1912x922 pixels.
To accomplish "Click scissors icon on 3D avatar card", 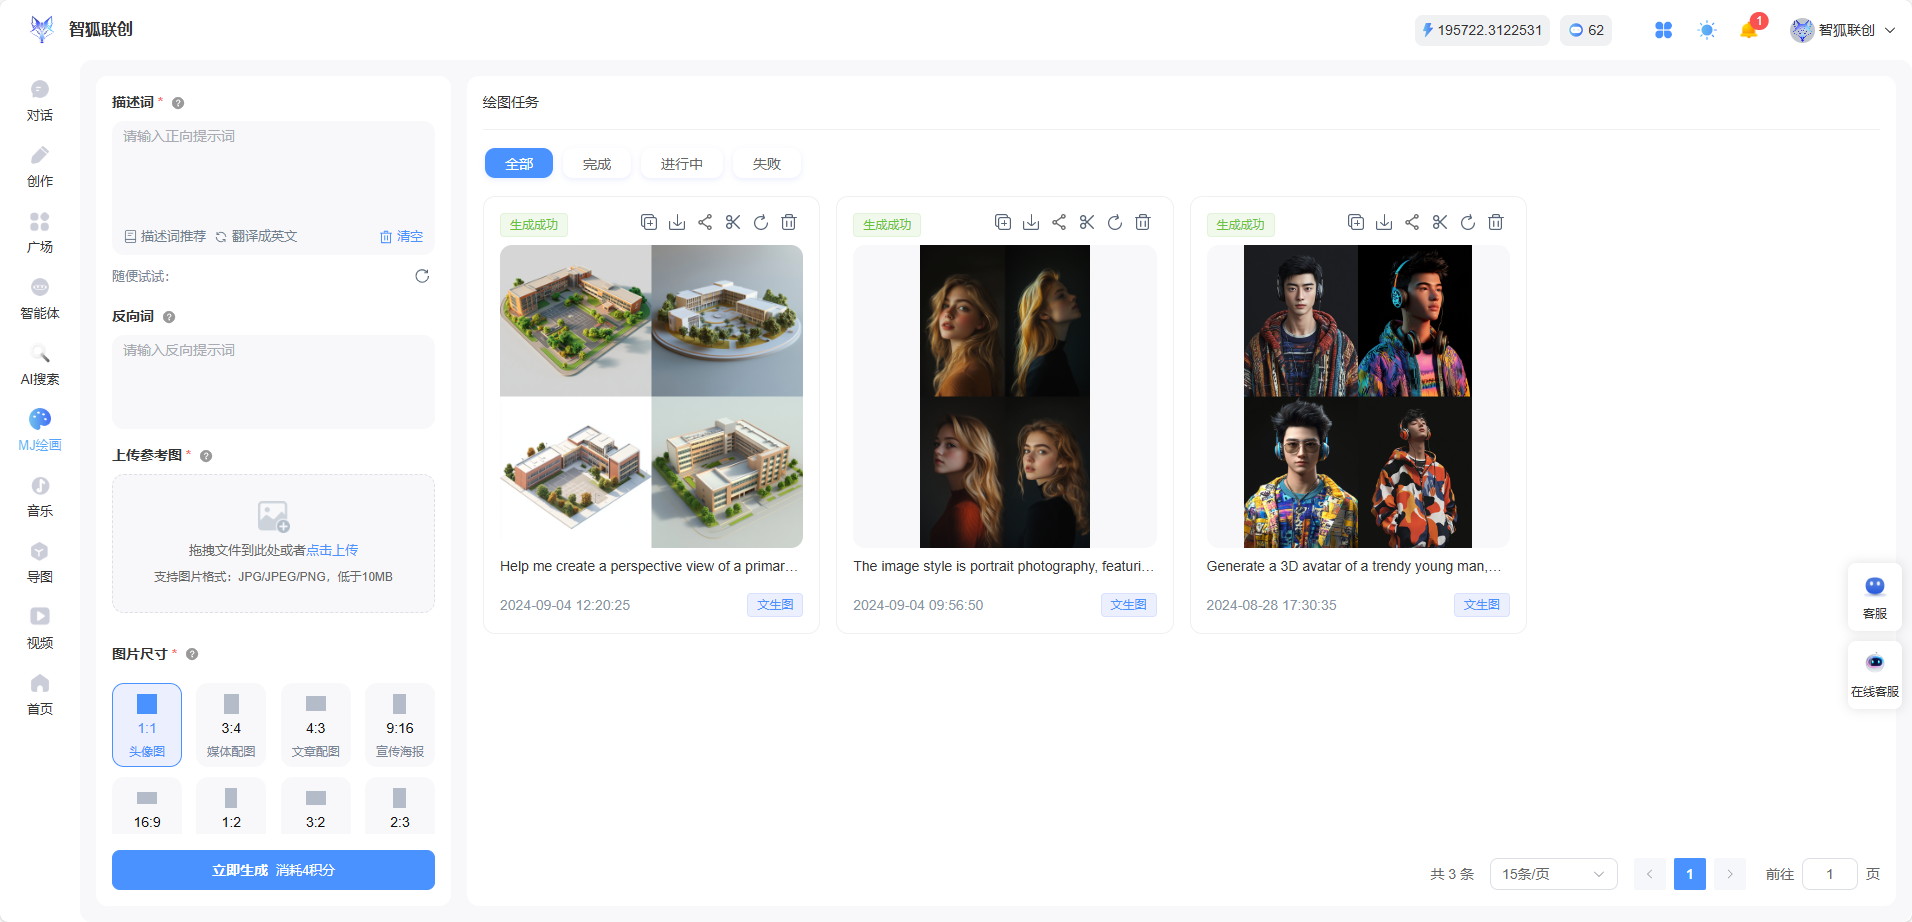I will [x=1440, y=222].
